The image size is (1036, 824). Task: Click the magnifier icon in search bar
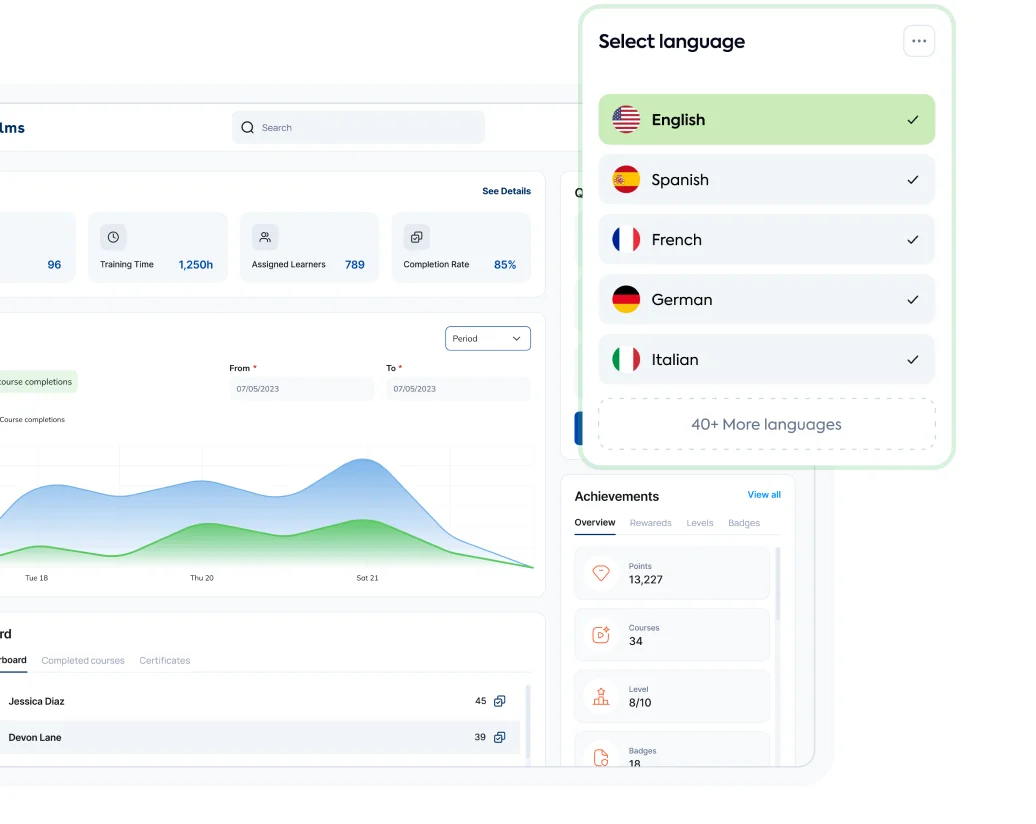click(248, 128)
